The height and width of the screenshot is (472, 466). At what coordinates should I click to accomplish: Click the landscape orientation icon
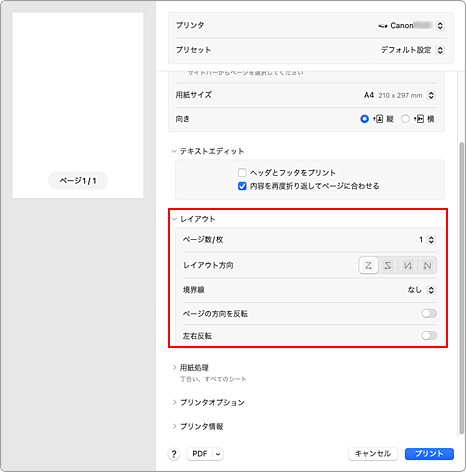click(419, 119)
